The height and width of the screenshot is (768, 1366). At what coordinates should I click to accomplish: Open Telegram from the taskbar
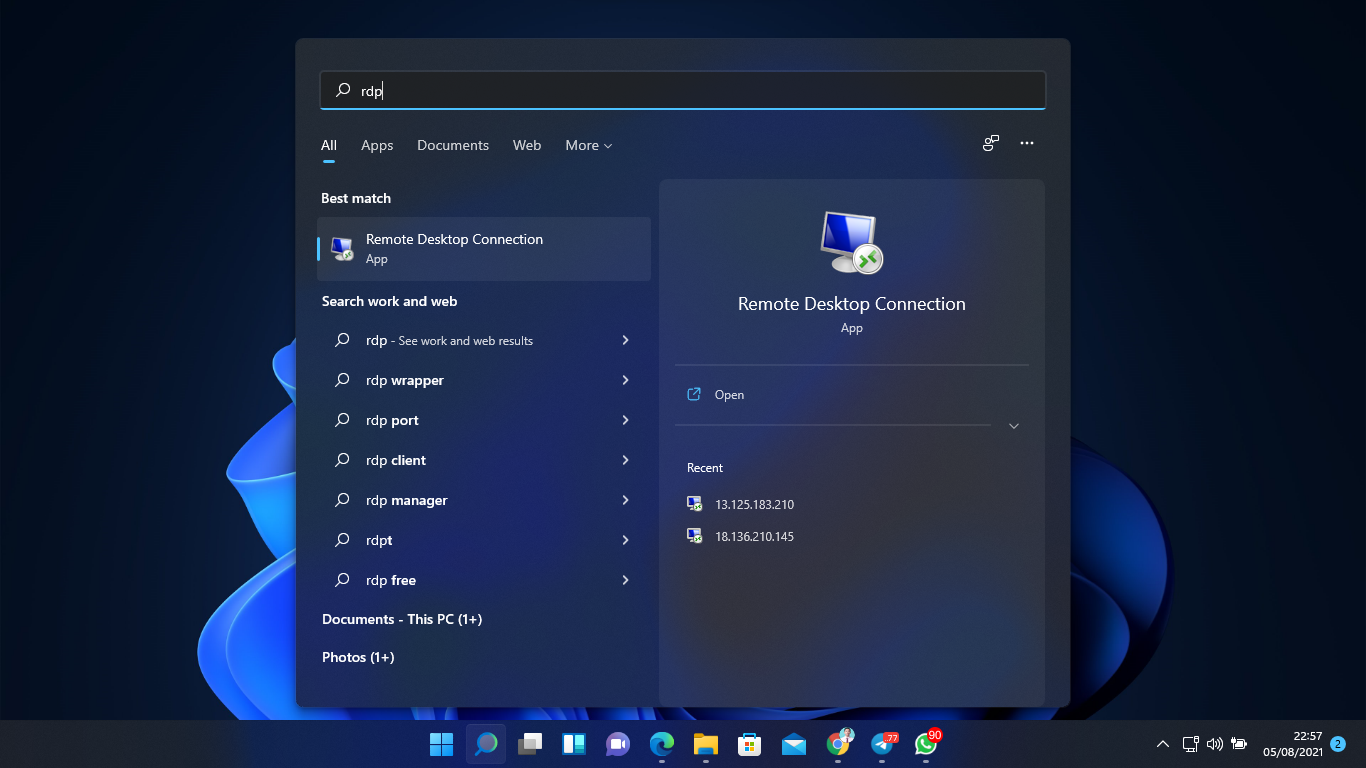point(883,744)
